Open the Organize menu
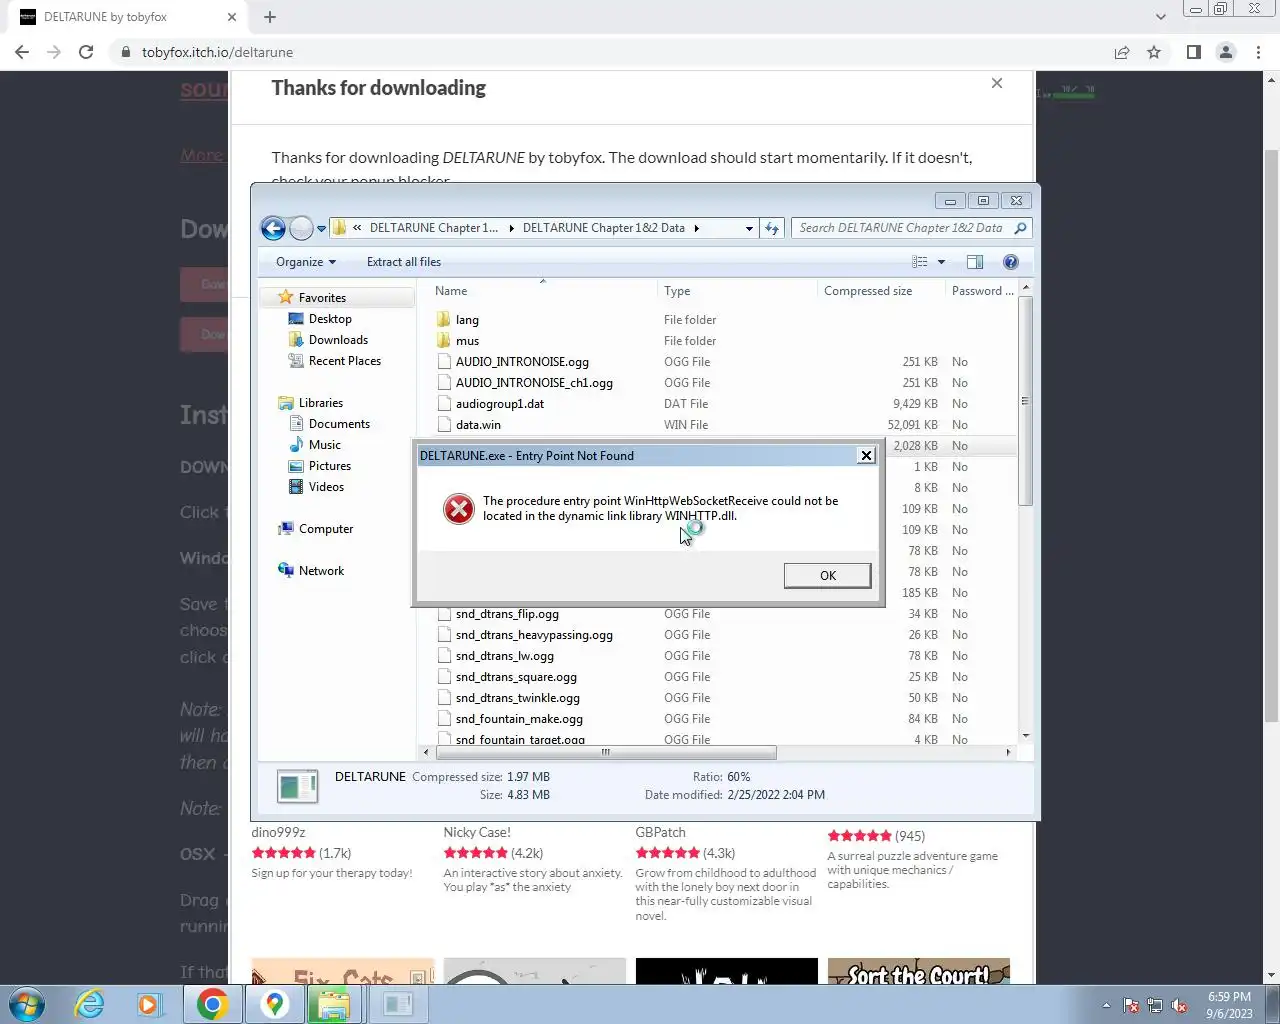 (x=306, y=262)
